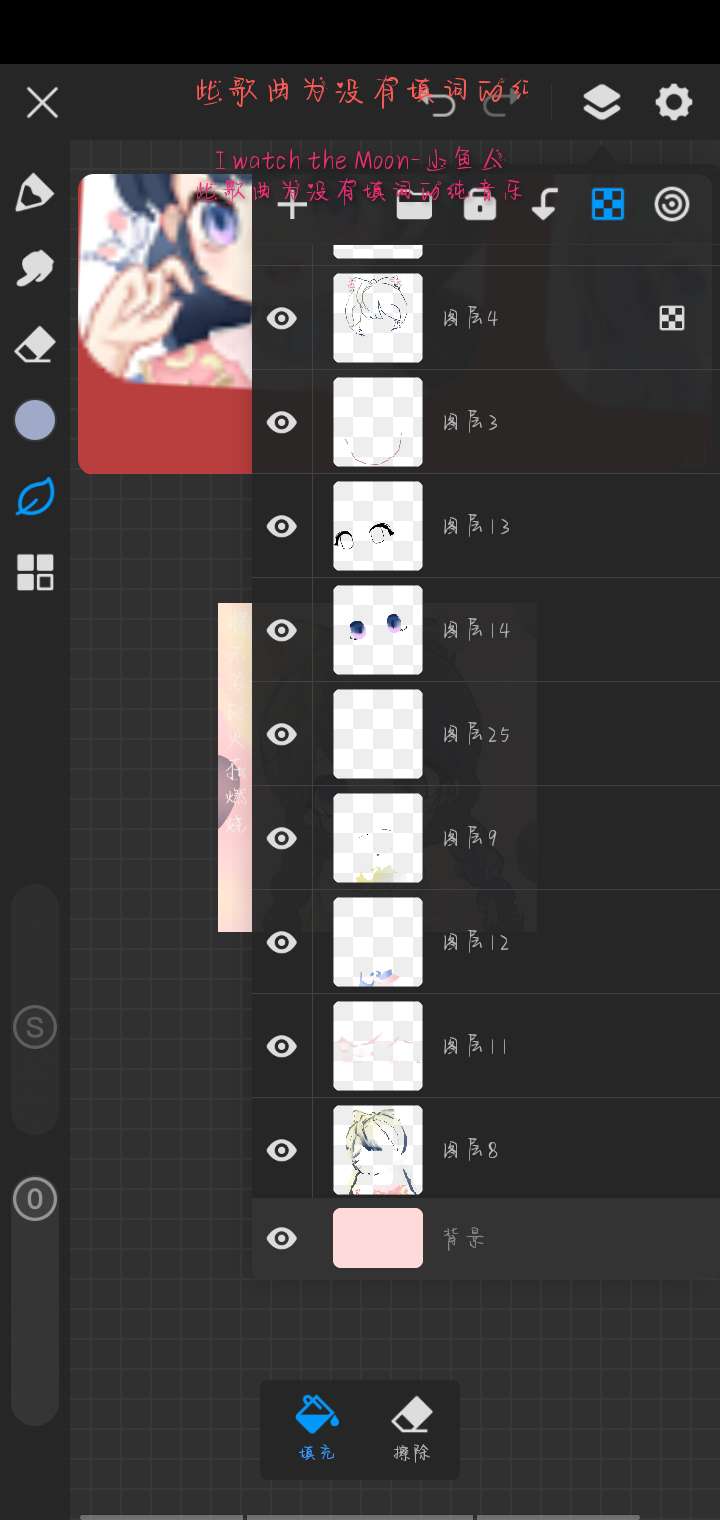Screen dimensions: 720x1520
Task: Select the smudge finger tool
Action: click(34, 268)
